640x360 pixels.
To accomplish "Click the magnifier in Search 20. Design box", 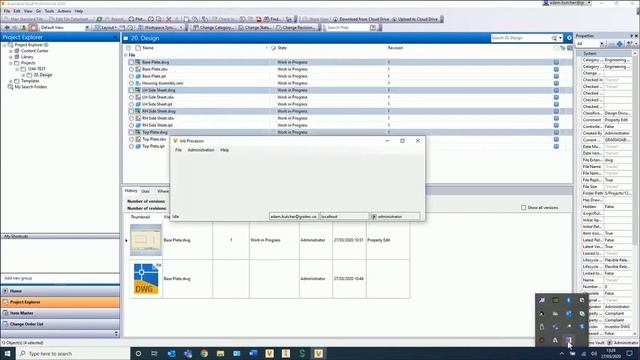I will (554, 38).
